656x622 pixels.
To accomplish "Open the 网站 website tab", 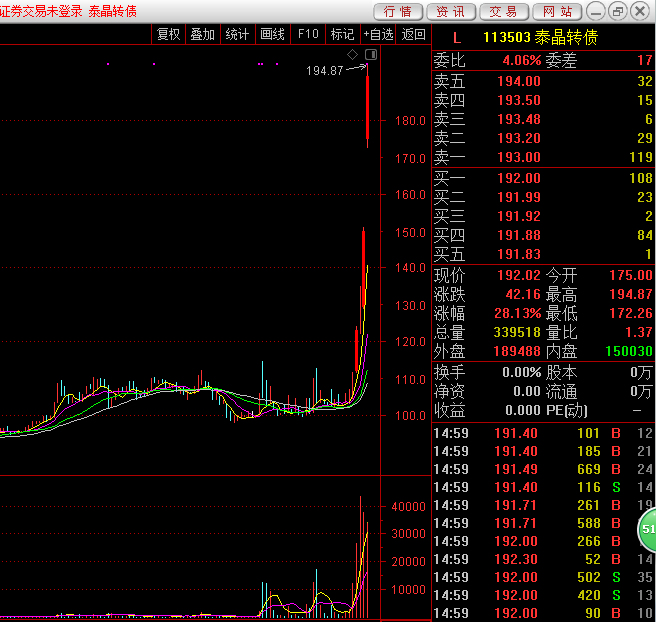I will click(557, 12).
